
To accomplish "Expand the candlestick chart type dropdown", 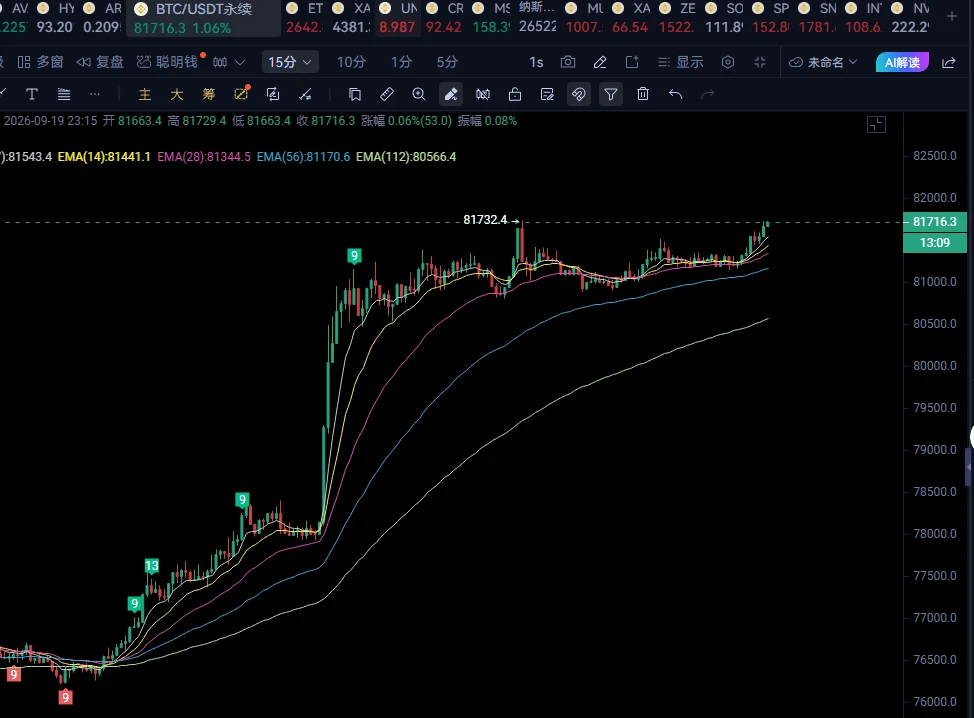I will point(229,62).
